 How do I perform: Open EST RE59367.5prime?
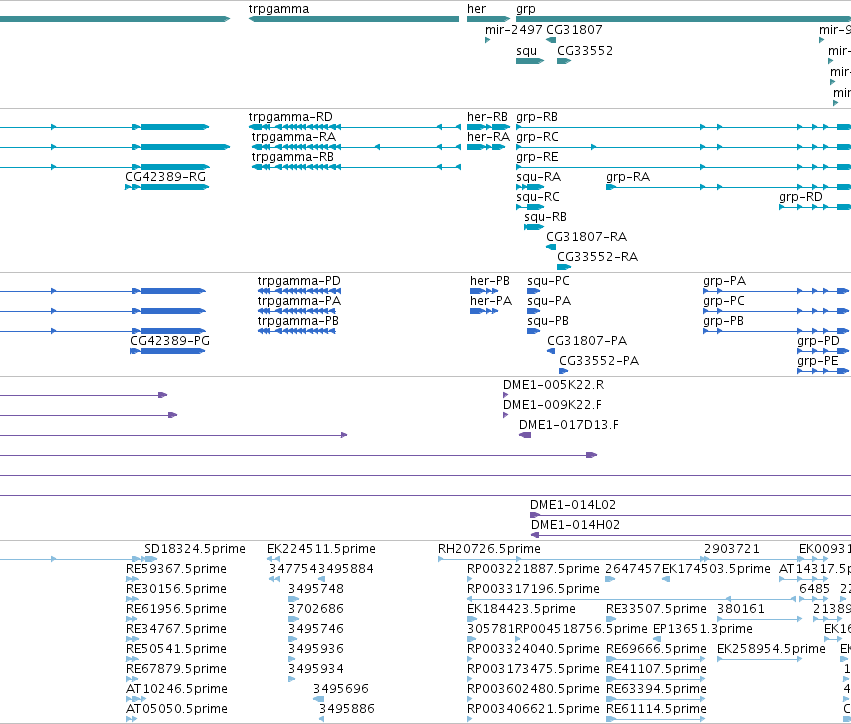pos(176,569)
